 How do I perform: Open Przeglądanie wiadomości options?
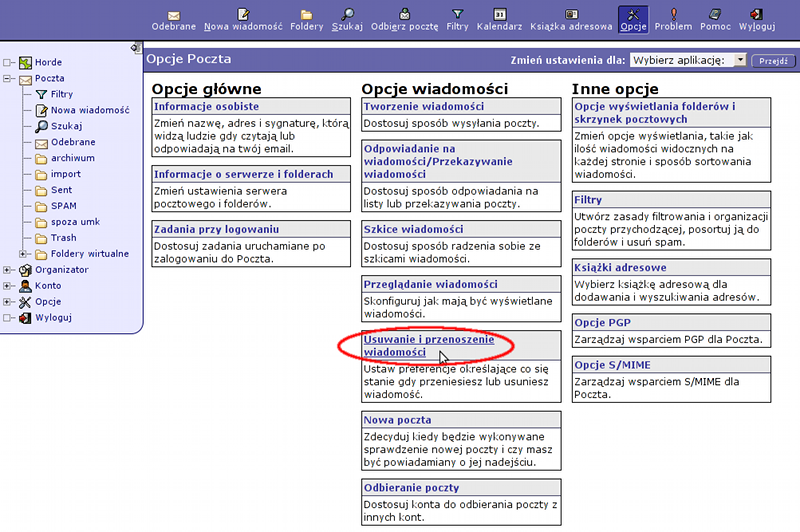430,284
